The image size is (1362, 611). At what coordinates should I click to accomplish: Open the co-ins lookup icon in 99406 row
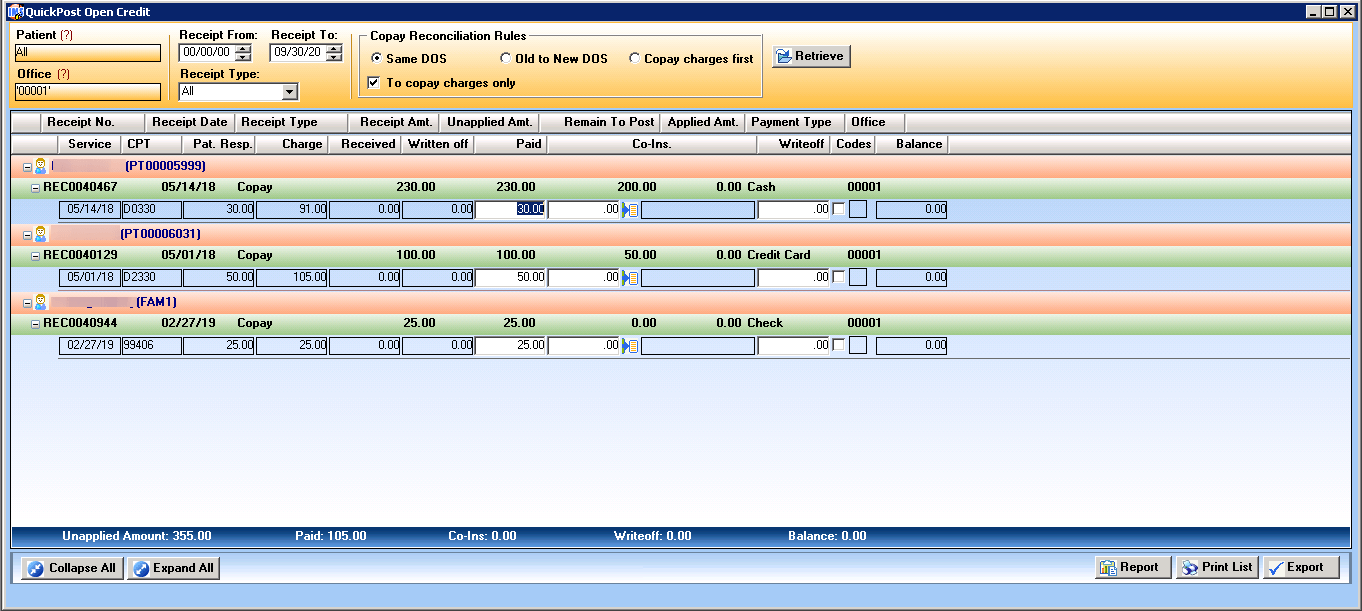[x=630, y=346]
